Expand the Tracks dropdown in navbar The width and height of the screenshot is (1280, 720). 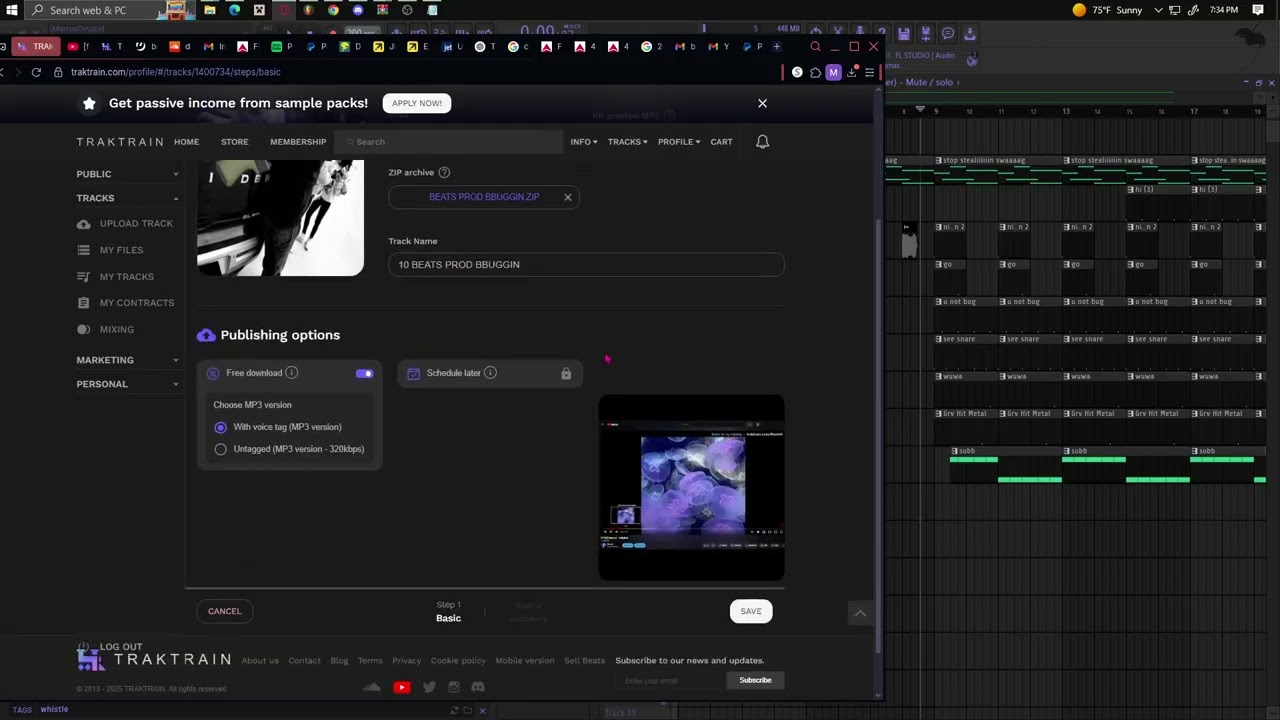627,142
